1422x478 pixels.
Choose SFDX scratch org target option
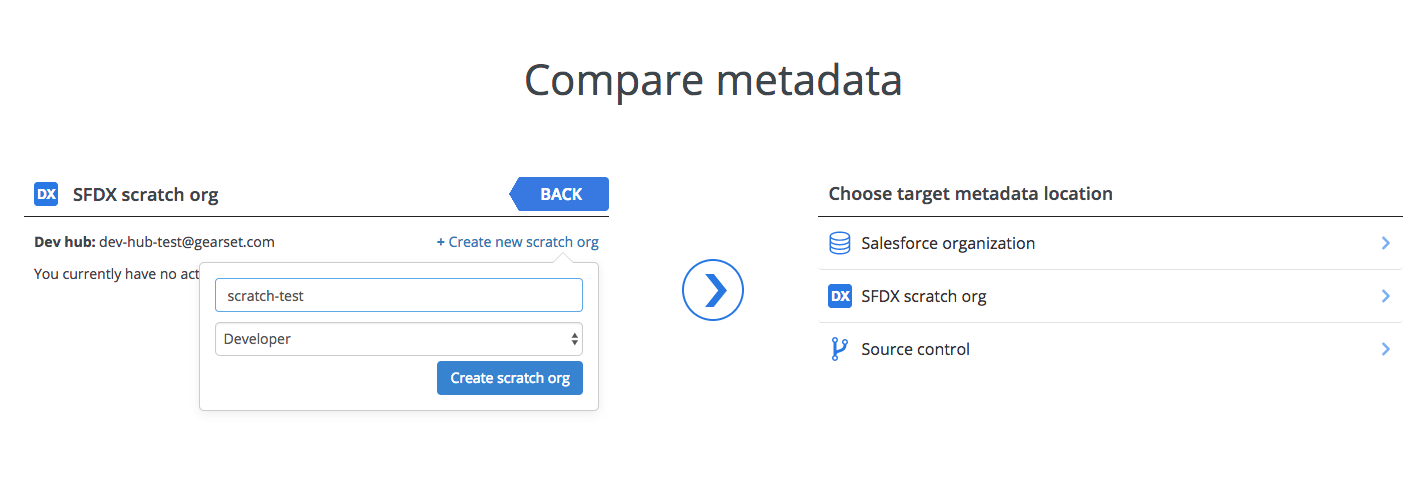923,296
